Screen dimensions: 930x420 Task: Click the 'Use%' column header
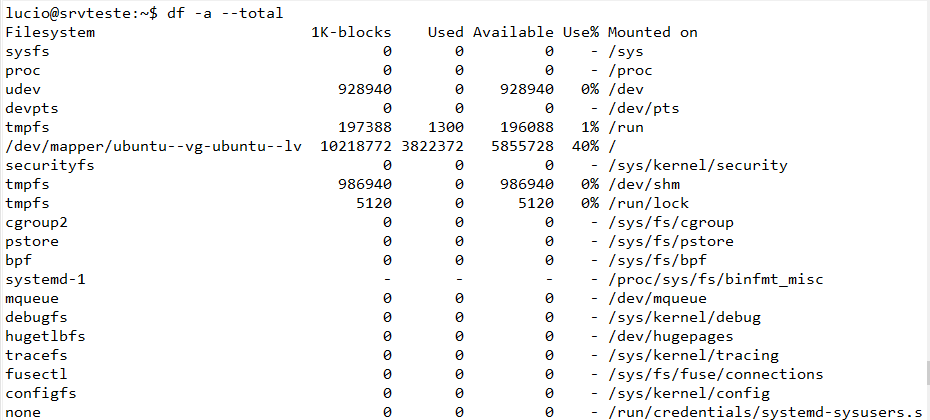click(x=580, y=32)
